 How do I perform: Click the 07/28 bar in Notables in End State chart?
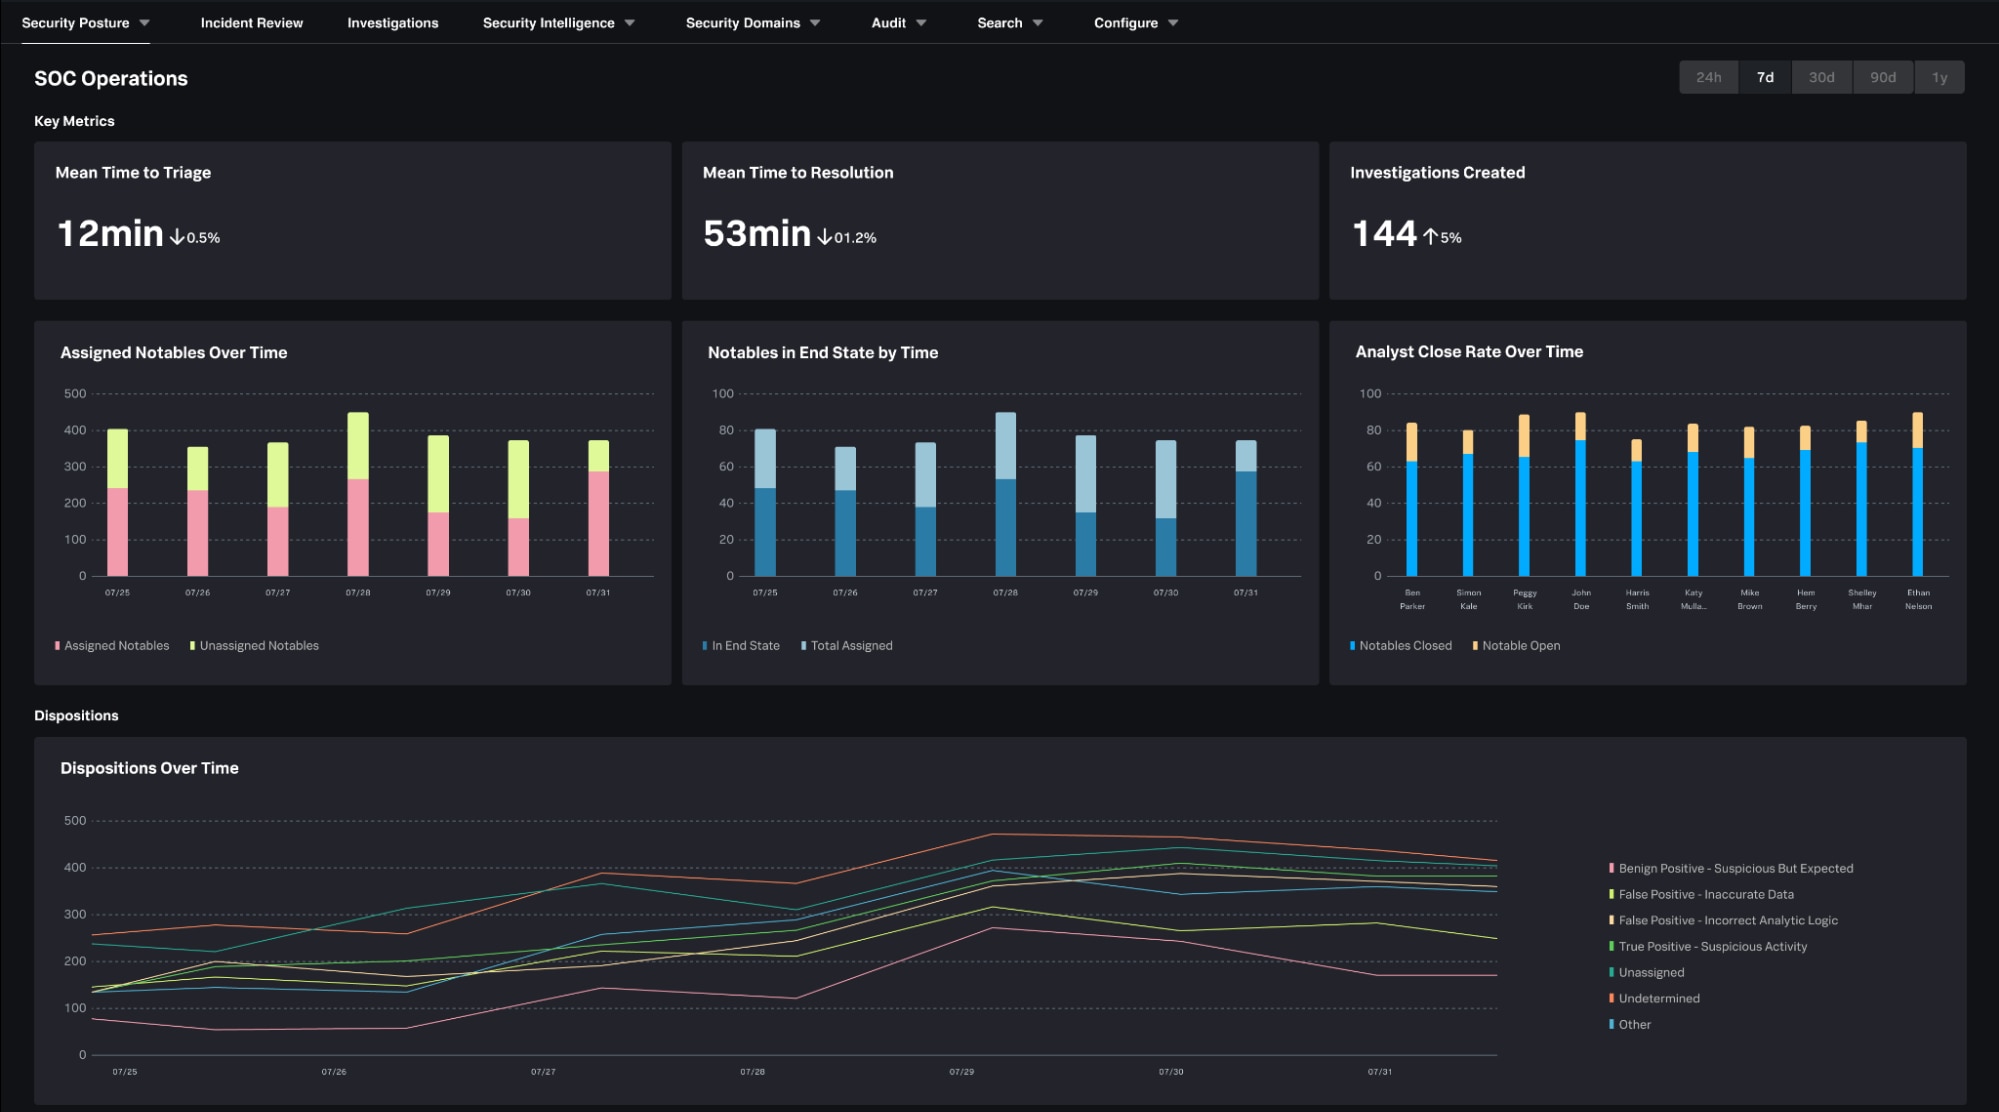tap(1005, 494)
